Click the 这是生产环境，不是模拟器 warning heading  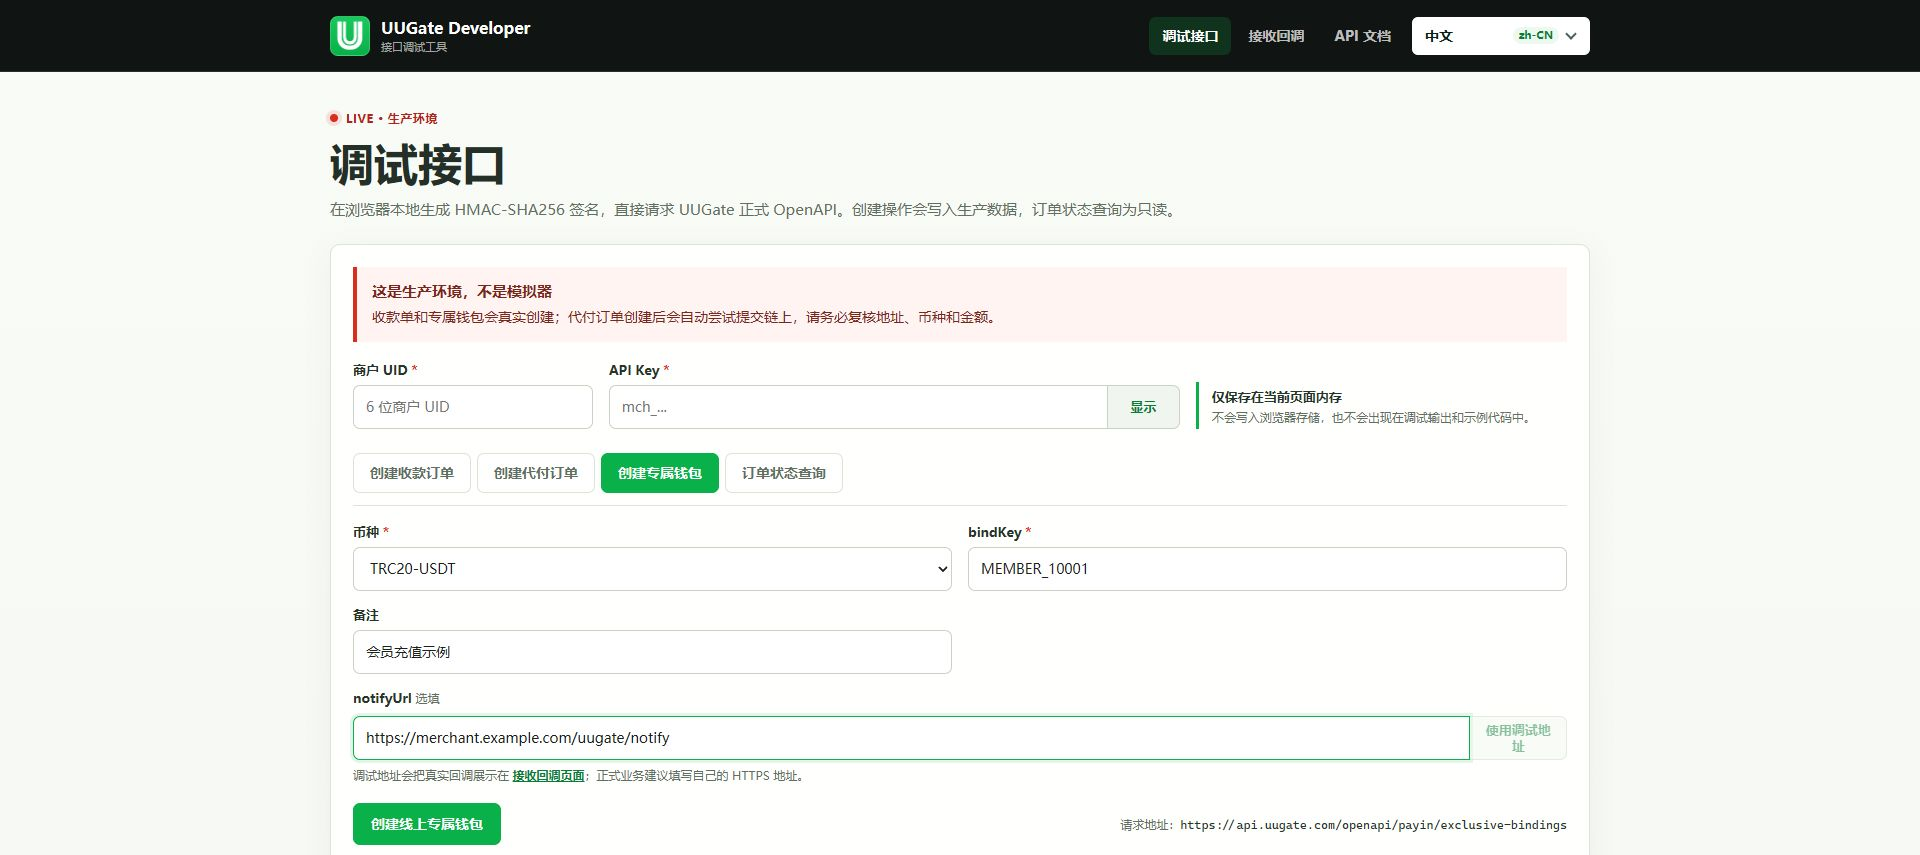click(x=462, y=292)
